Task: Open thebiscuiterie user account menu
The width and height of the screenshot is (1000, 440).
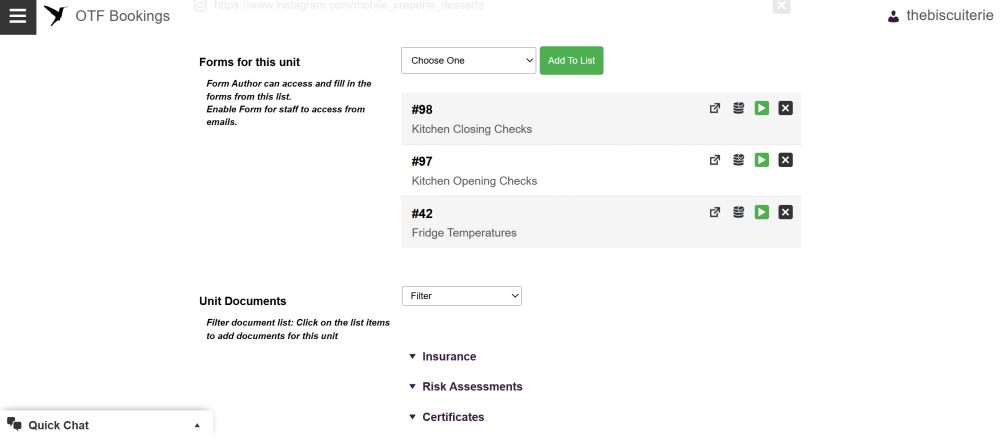Action: (941, 17)
